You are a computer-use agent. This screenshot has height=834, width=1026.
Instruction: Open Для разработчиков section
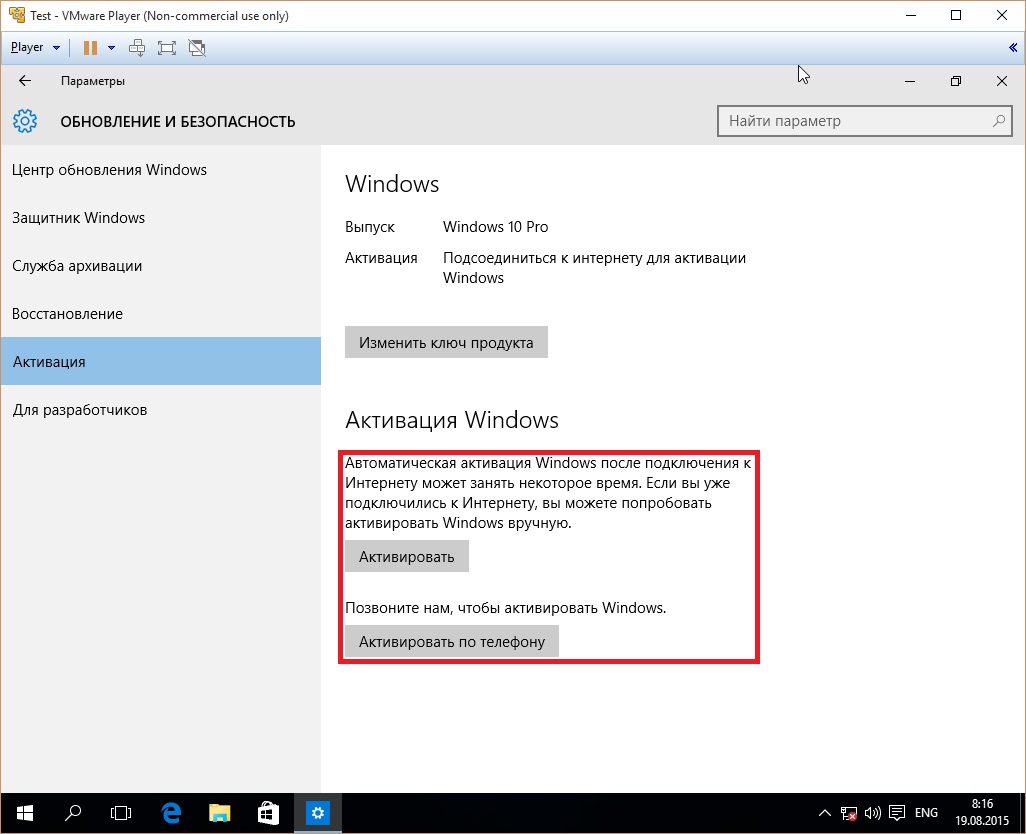tap(160, 410)
